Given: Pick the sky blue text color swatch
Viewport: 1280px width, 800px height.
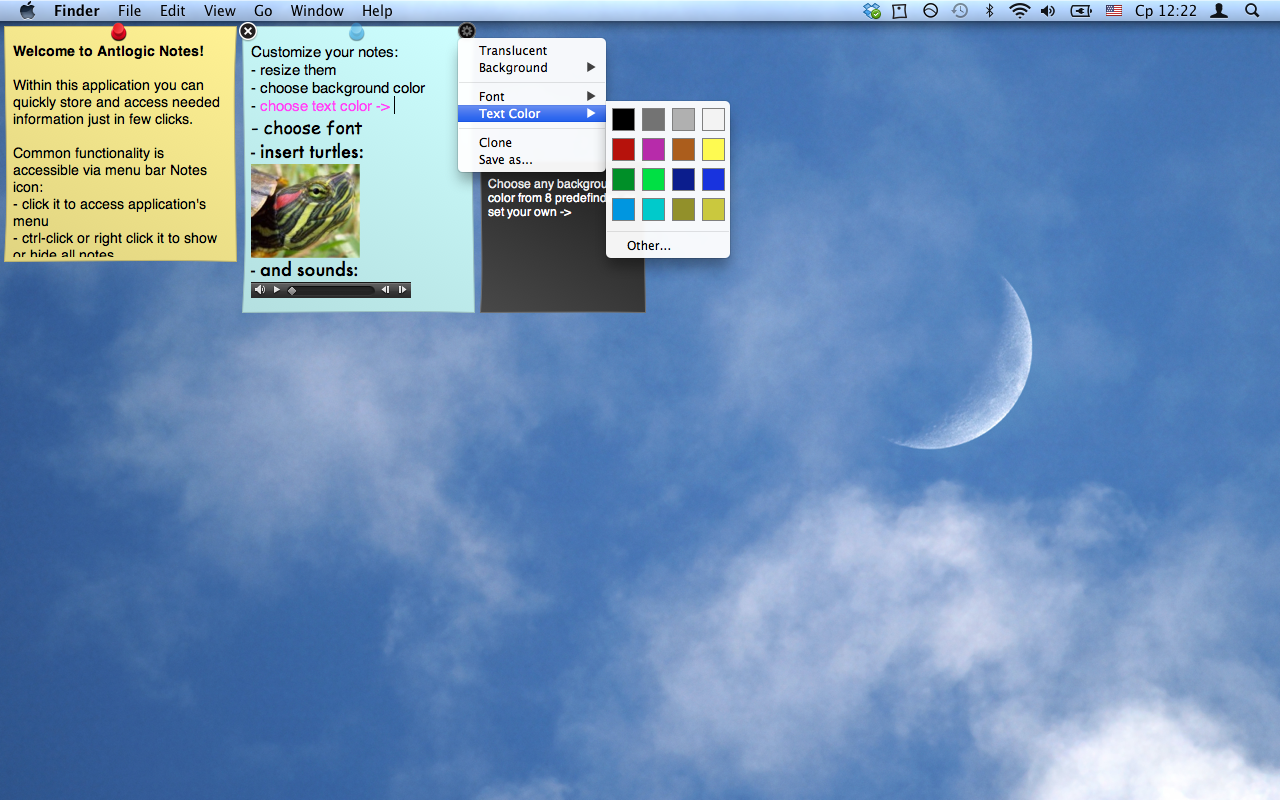Looking at the screenshot, I should (623, 210).
